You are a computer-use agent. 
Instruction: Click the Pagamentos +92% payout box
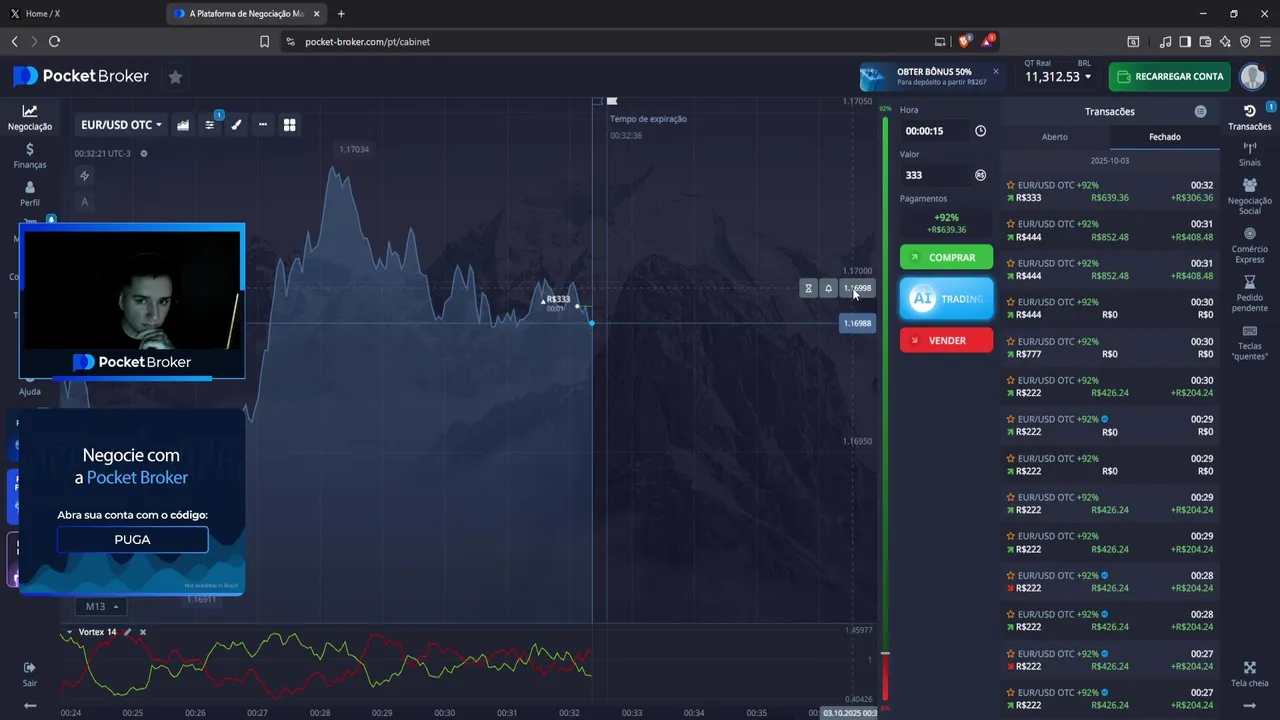[946, 223]
